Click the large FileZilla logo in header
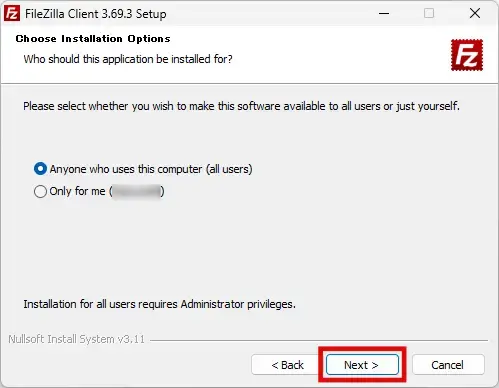The width and height of the screenshot is (499, 388). 467,55
